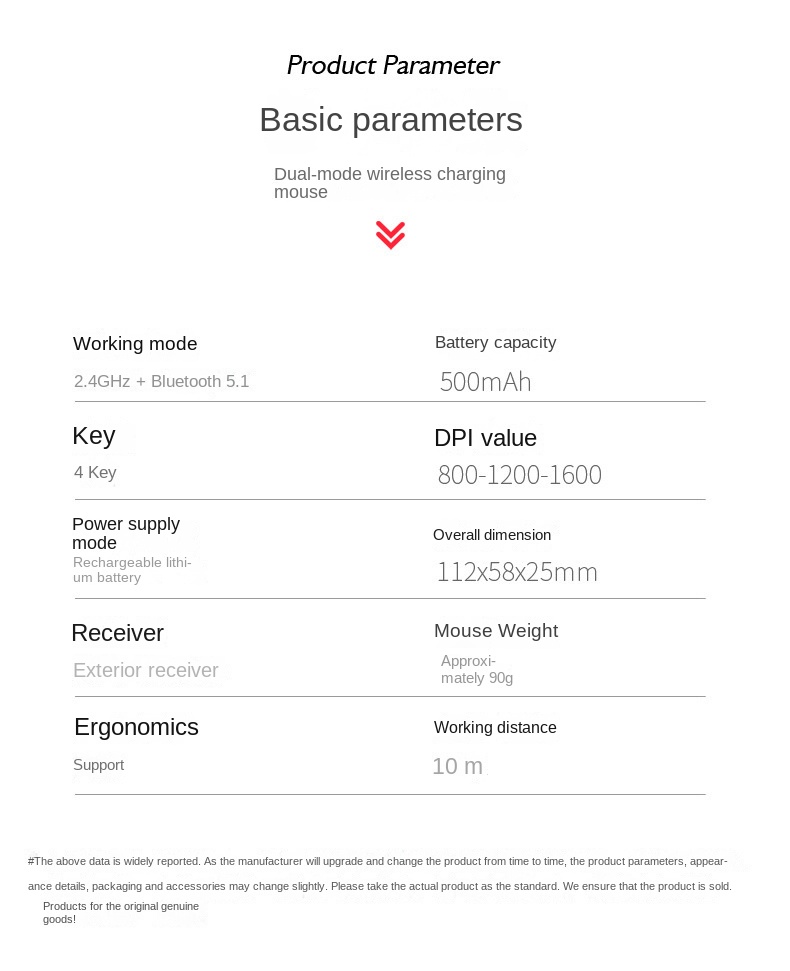This screenshot has width=790, height=971.
Task: Select the "800-1200-1600" DPI text
Action: pyautogui.click(x=519, y=475)
